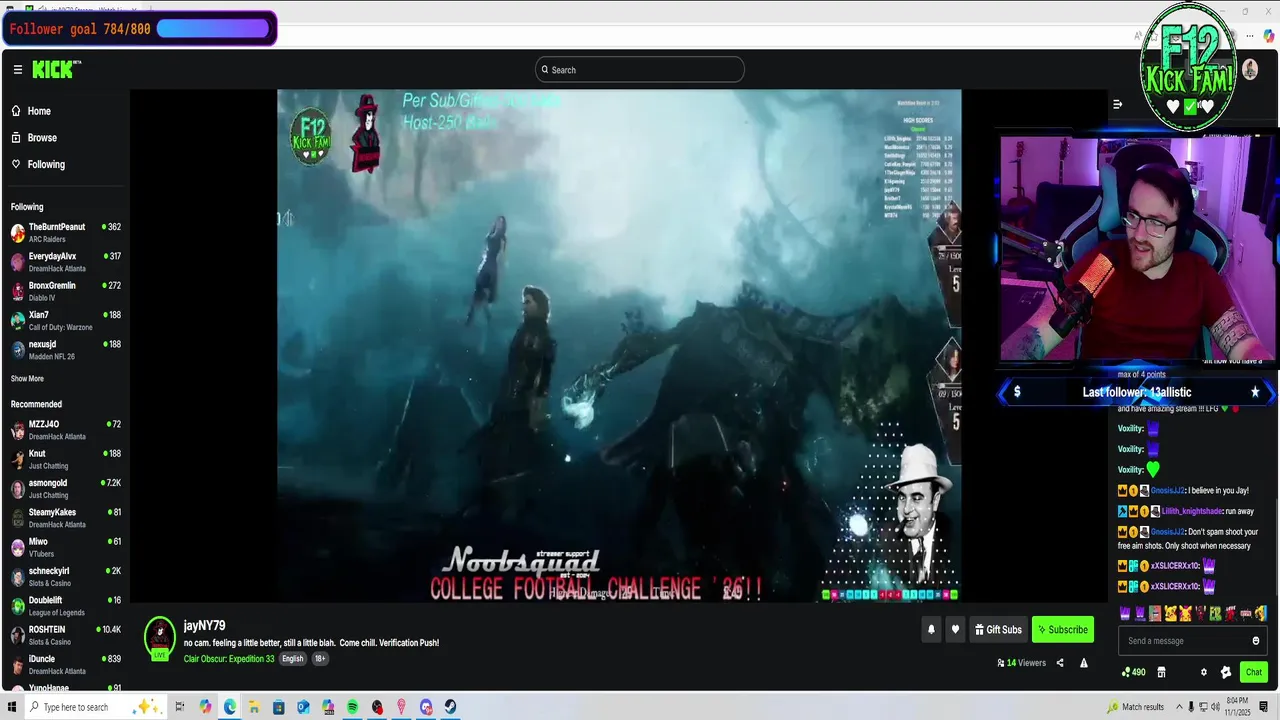Click the KICK logo
This screenshot has width=1280, height=720.
tap(55, 69)
